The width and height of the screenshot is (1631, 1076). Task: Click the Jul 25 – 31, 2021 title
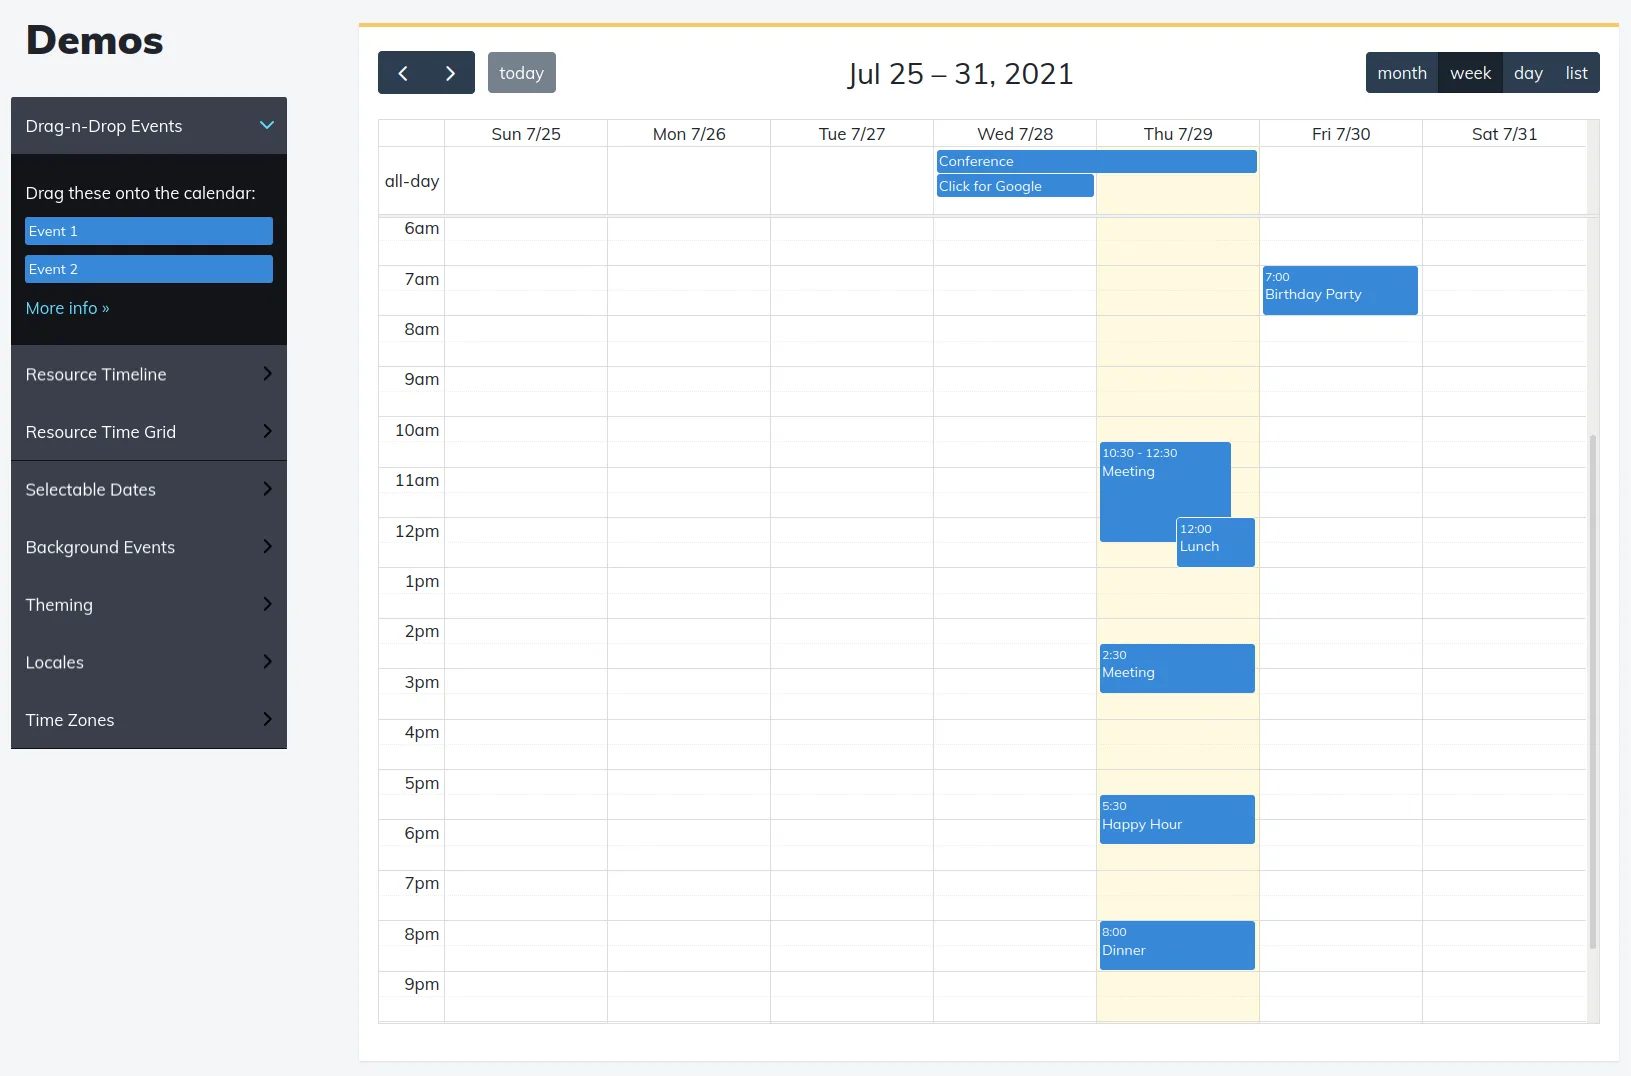960,74
